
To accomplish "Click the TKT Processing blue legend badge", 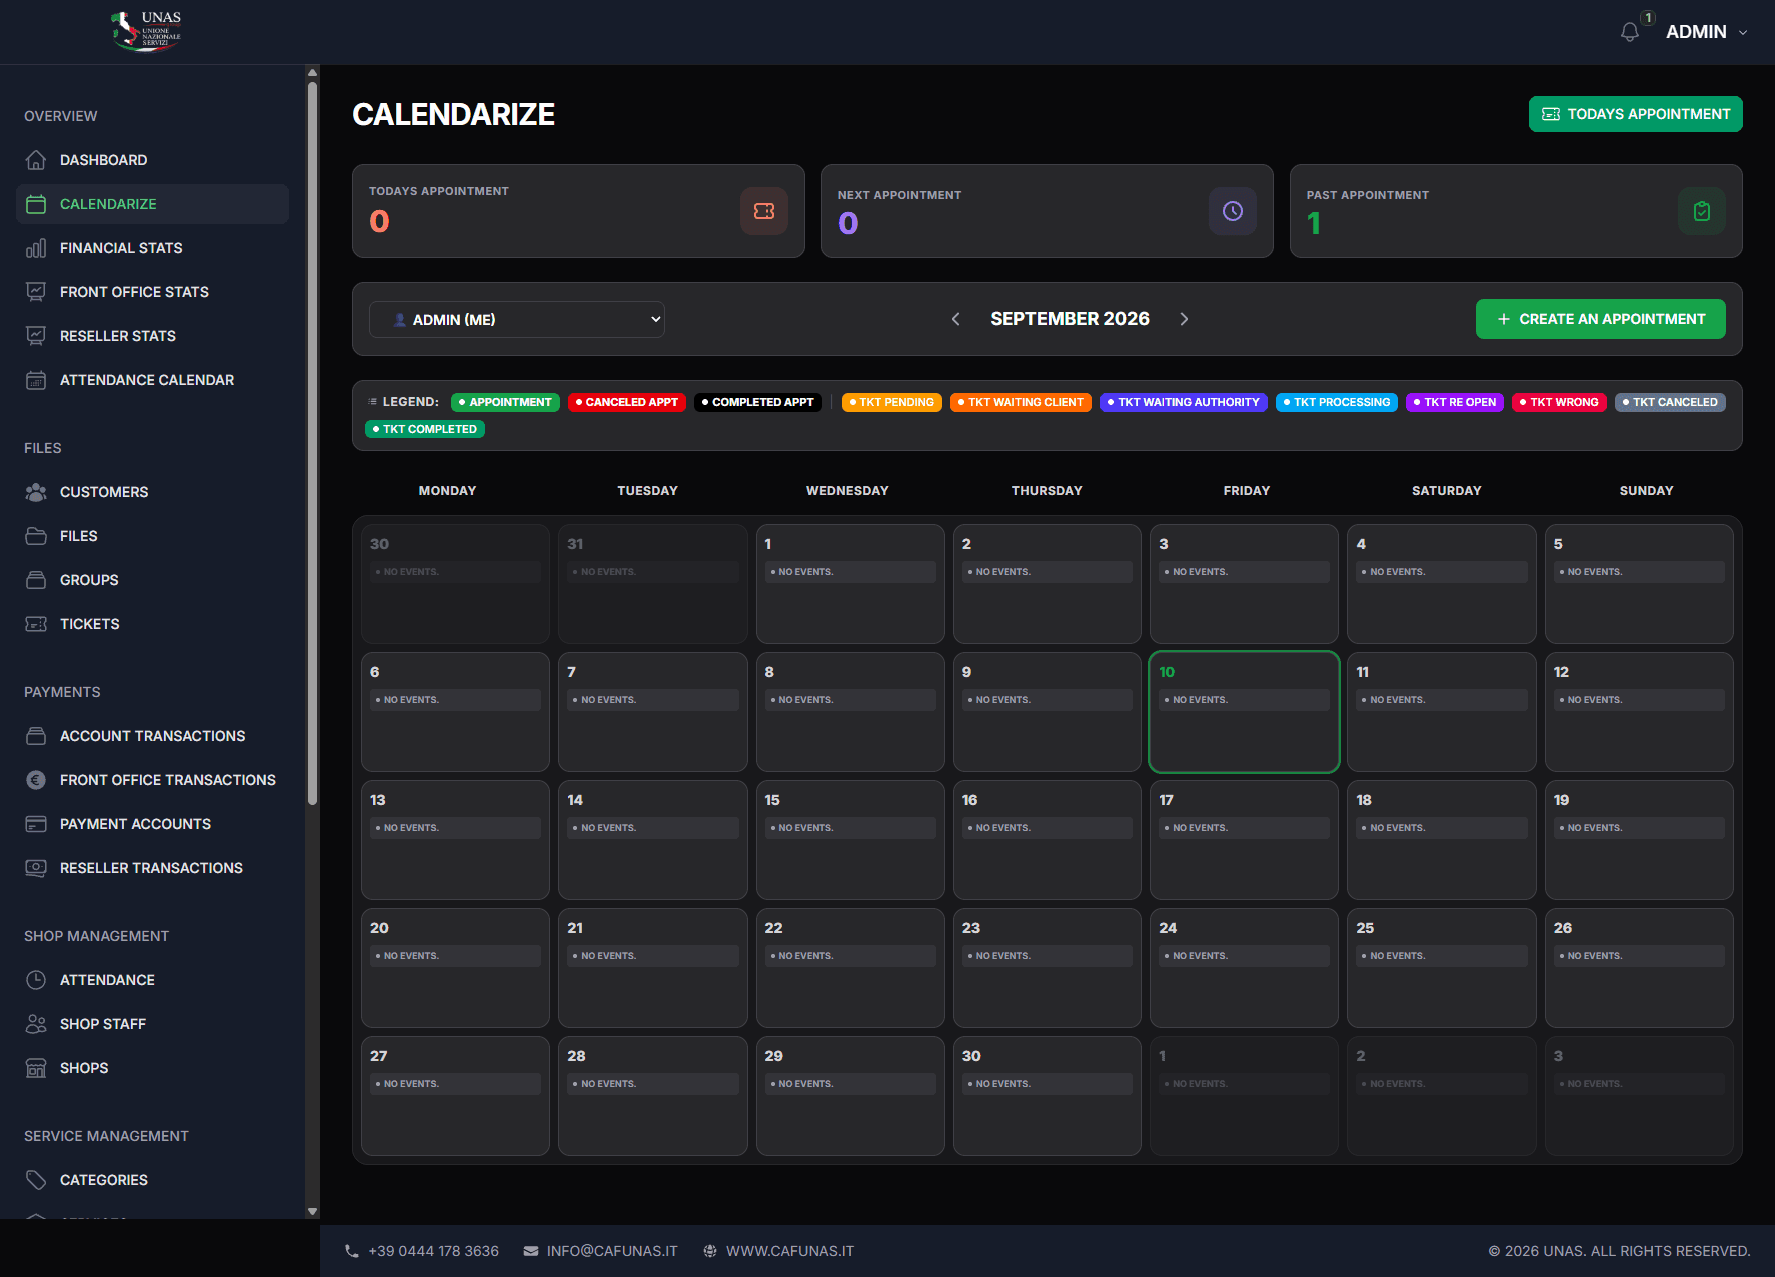I will click(x=1337, y=402).
